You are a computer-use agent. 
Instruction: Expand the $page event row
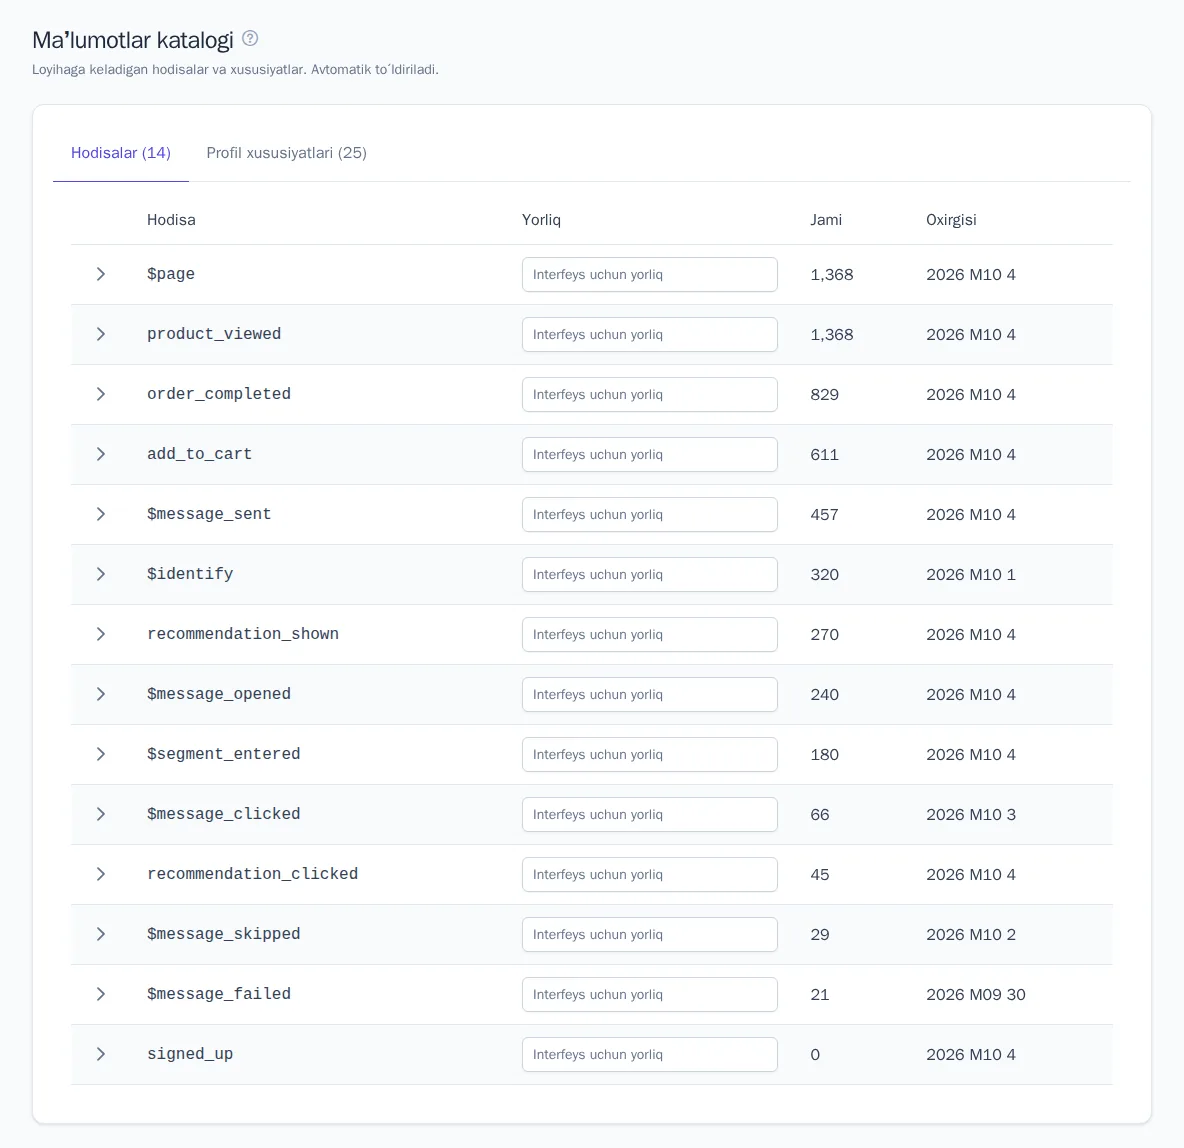click(x=100, y=274)
